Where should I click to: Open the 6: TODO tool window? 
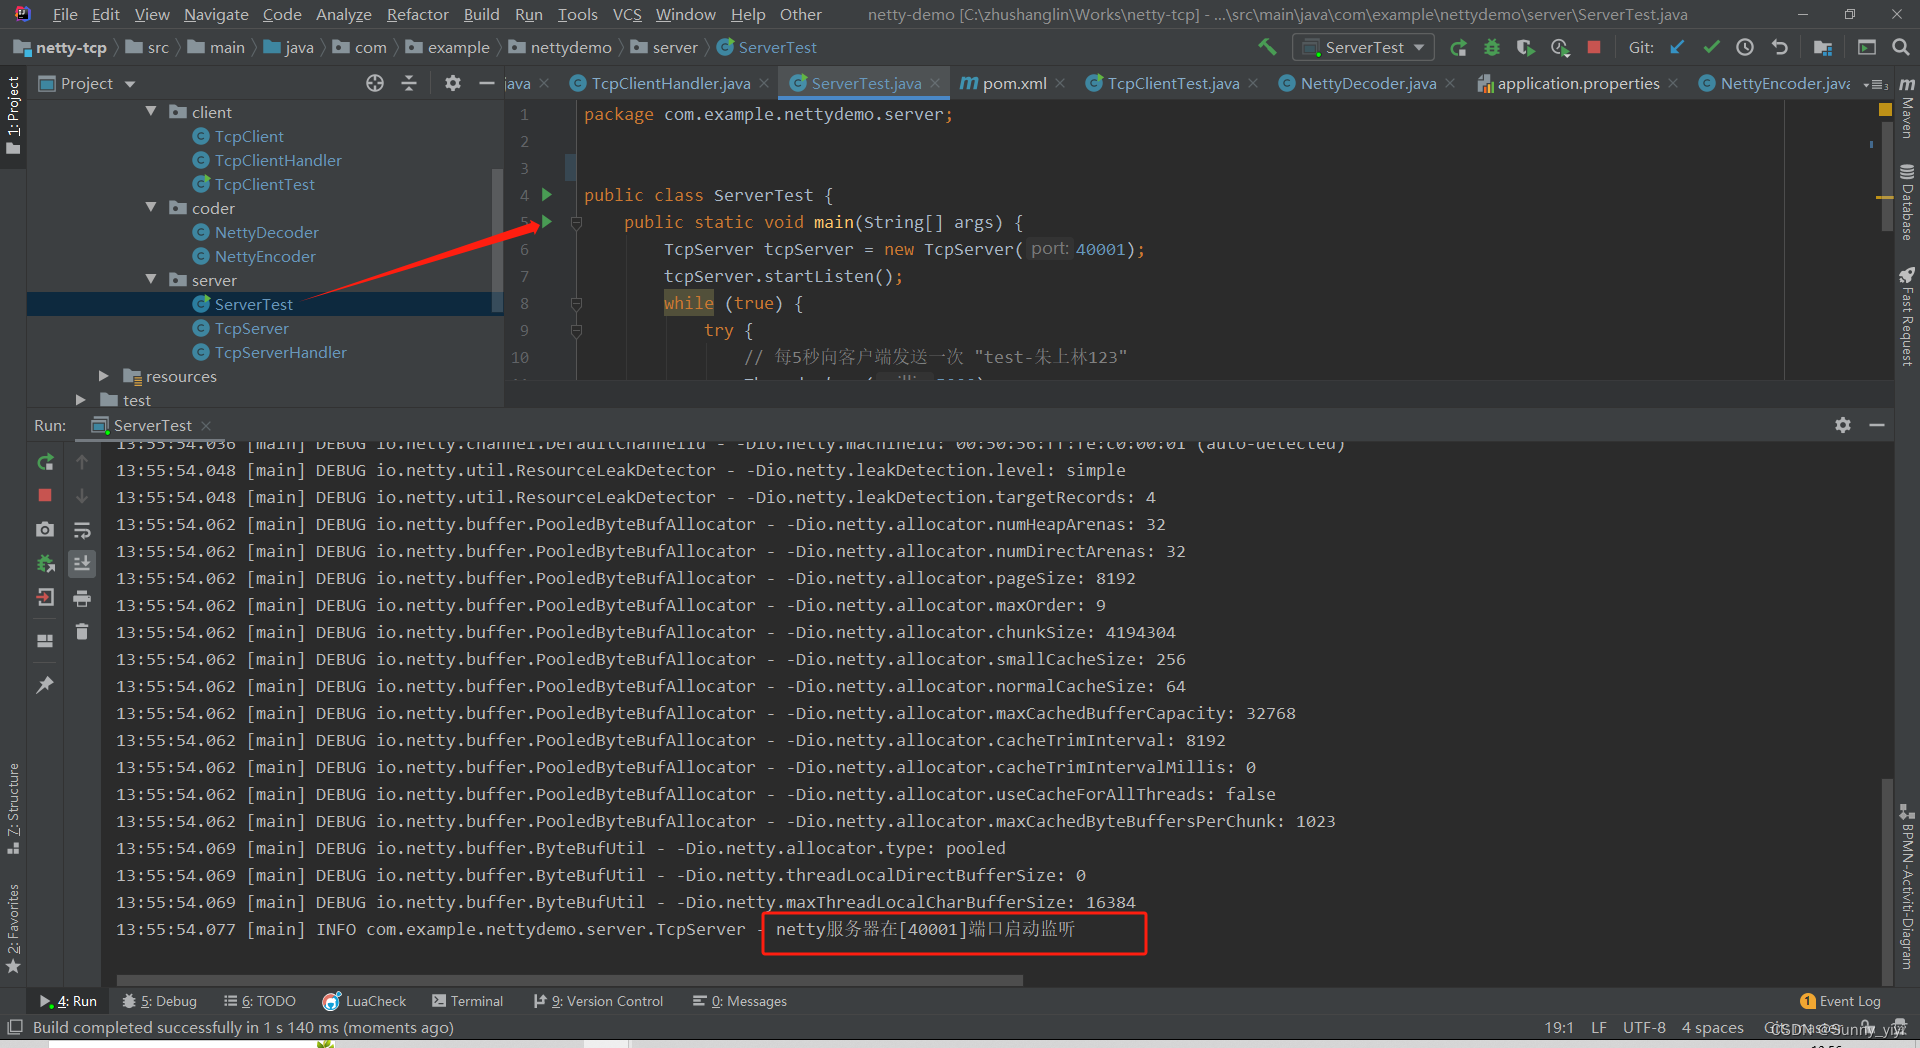click(260, 1001)
